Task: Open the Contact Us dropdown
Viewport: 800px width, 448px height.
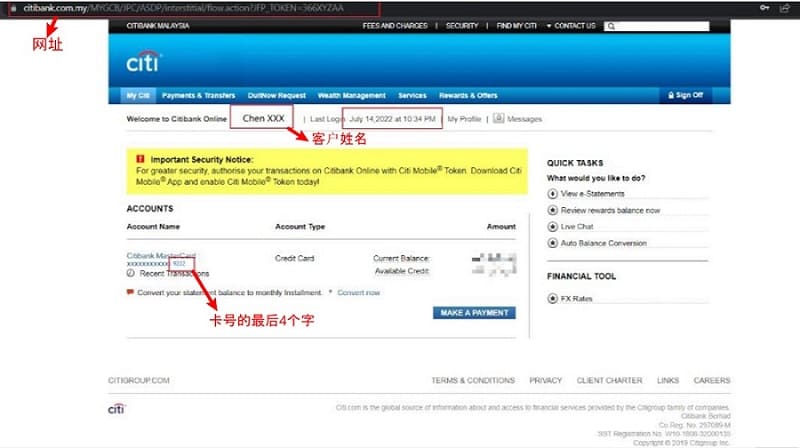Action: (x=571, y=26)
